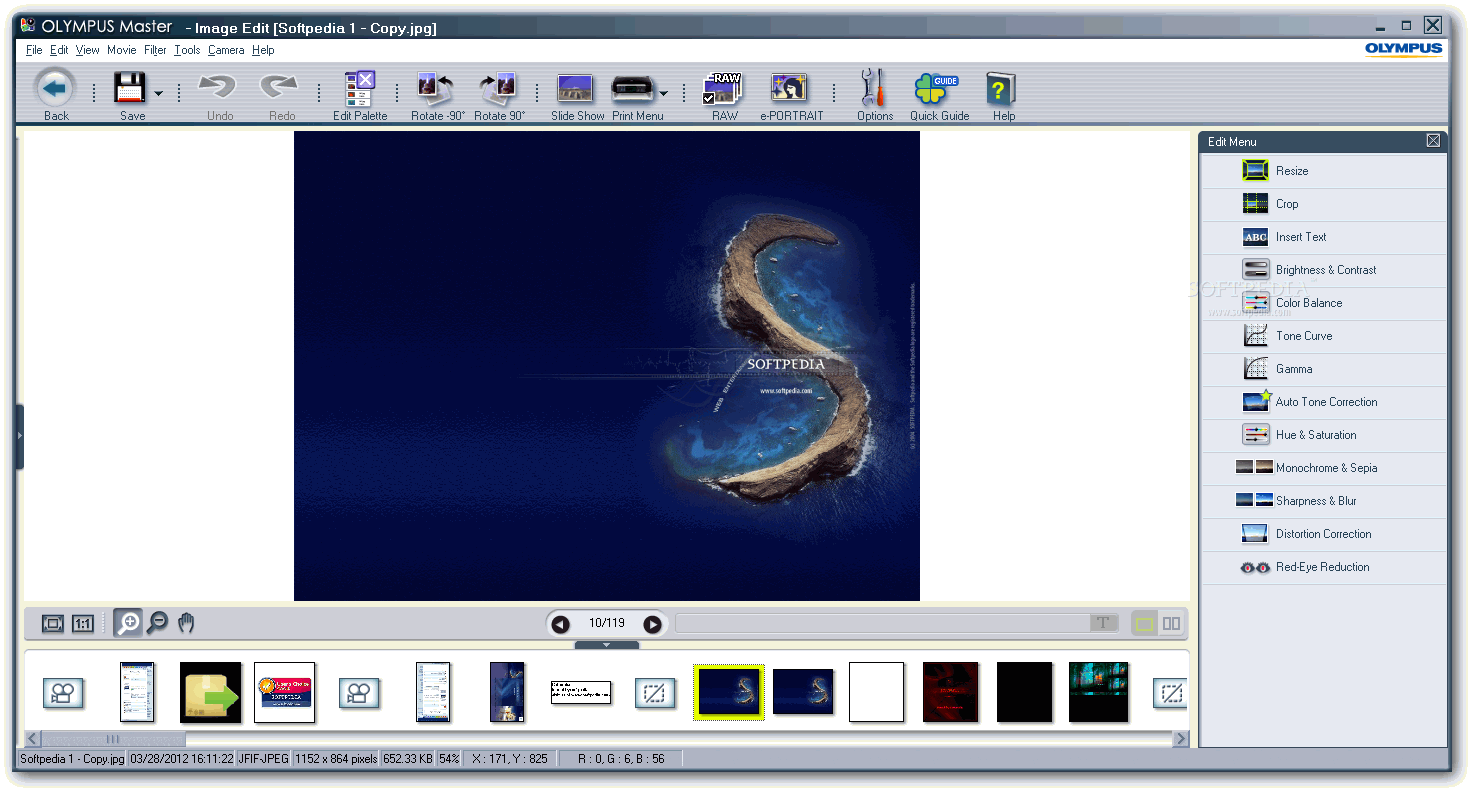This screenshot has height=792, width=1472.
Task: Expand the left side panel handle
Action: 19,437
